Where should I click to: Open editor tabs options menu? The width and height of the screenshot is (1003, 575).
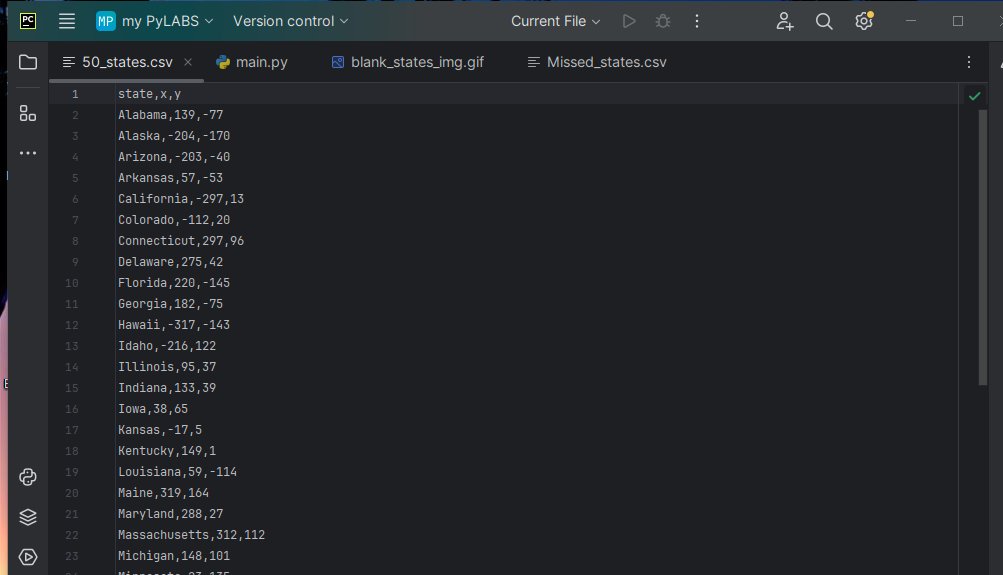[x=968, y=62]
